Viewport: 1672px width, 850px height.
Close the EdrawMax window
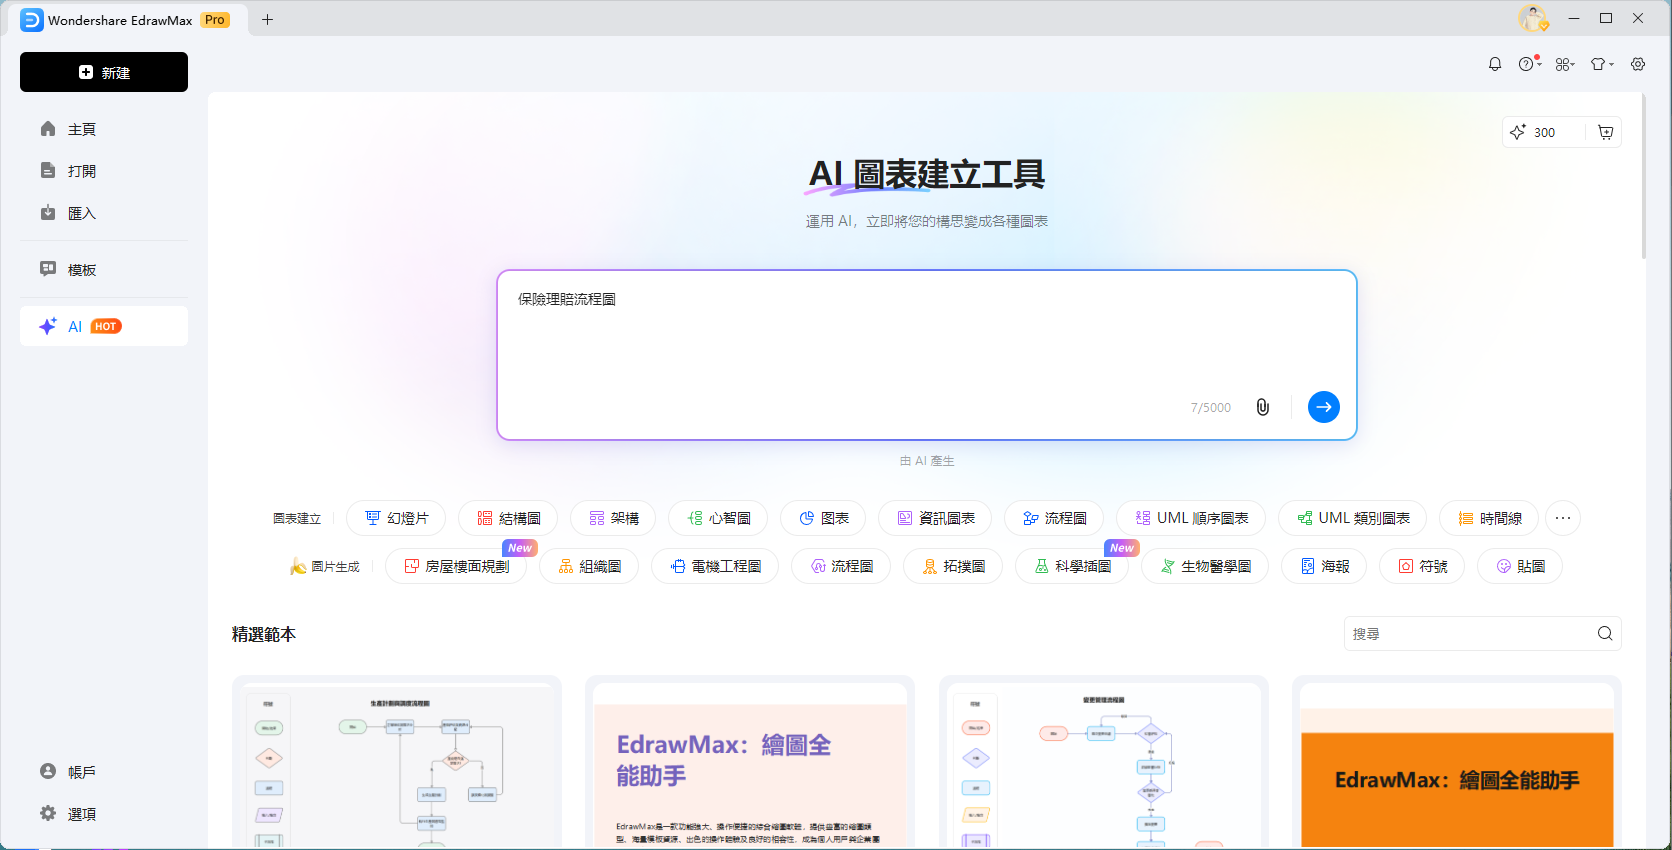(1638, 18)
